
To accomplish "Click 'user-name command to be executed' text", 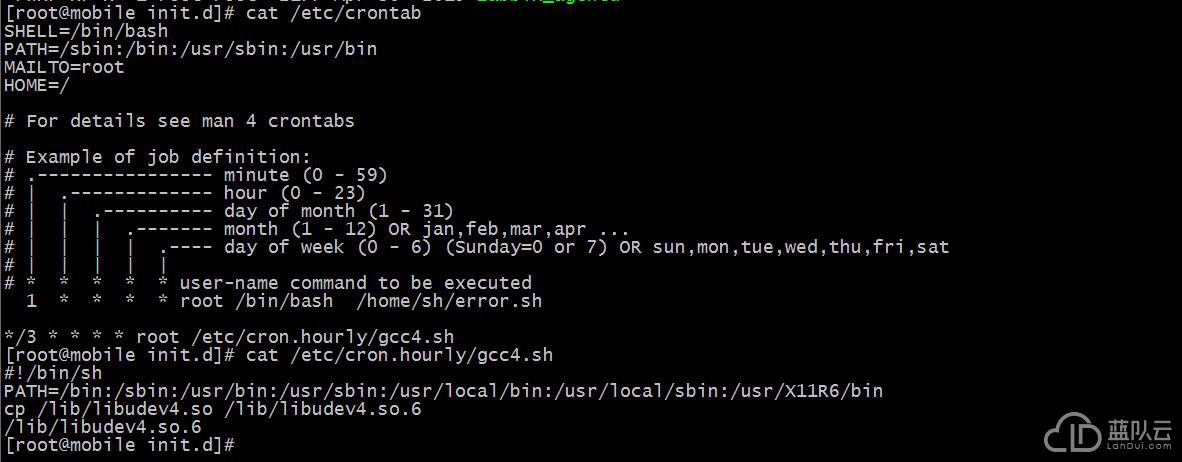I will [x=356, y=283].
